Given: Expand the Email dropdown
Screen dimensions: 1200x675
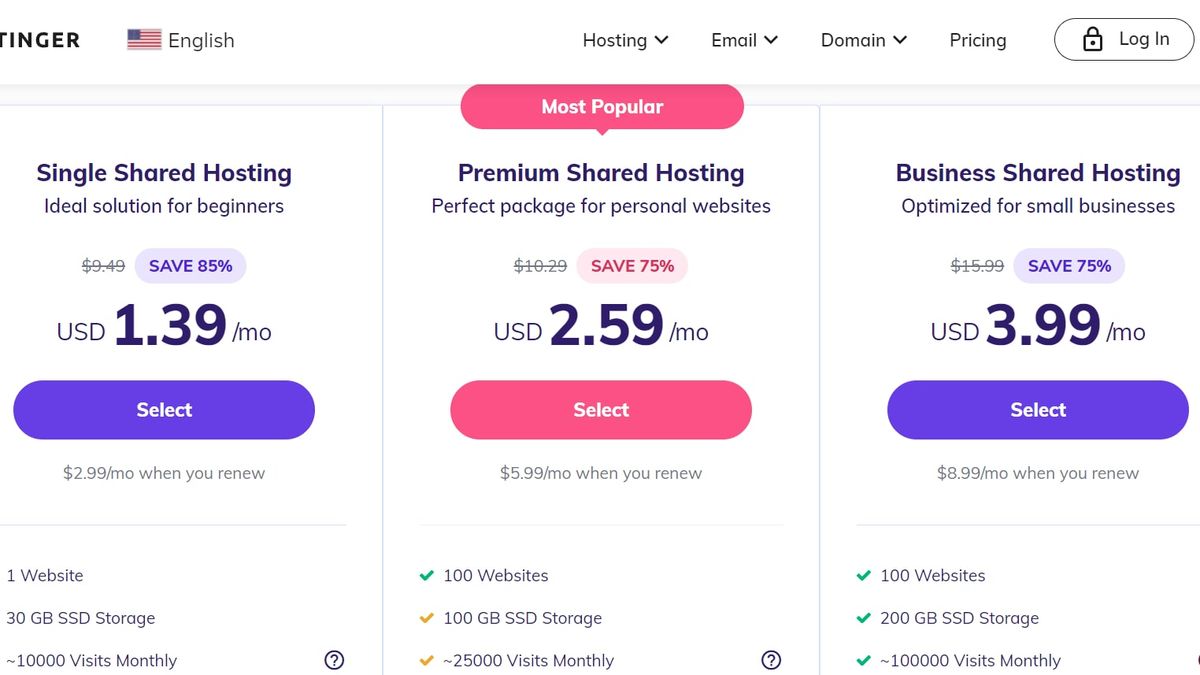Looking at the screenshot, I should (744, 40).
